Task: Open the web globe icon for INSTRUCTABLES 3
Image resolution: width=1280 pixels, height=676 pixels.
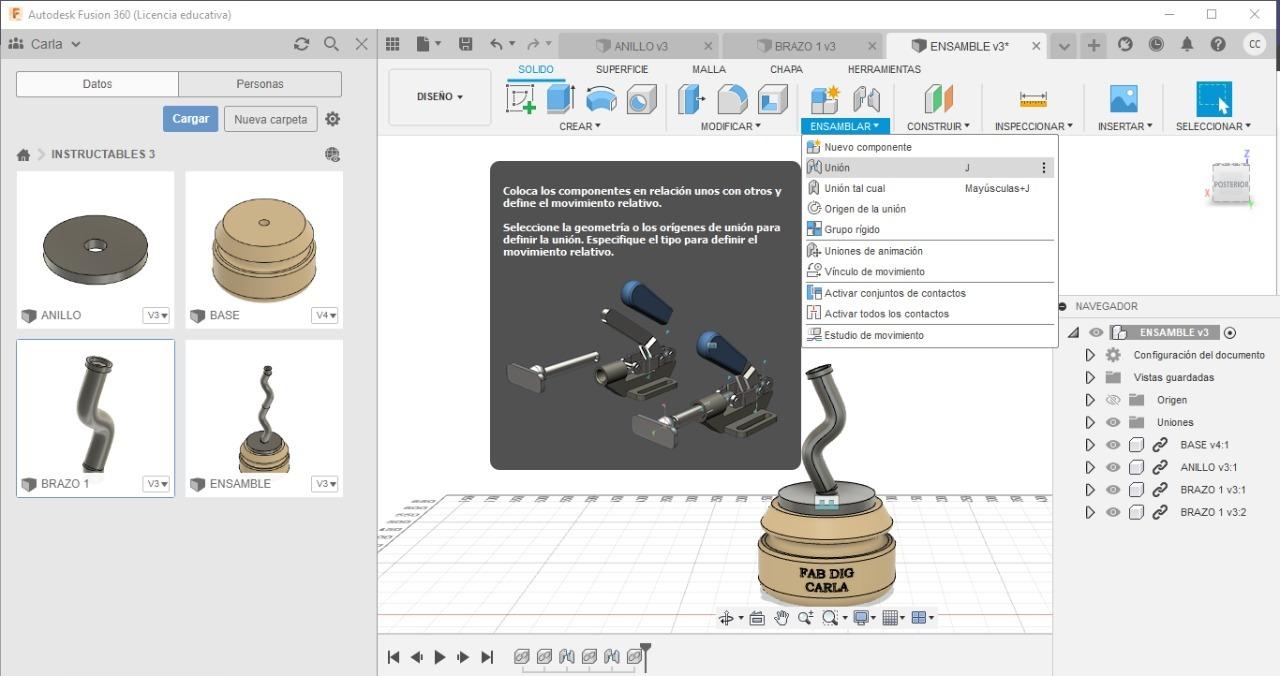Action: (333, 154)
